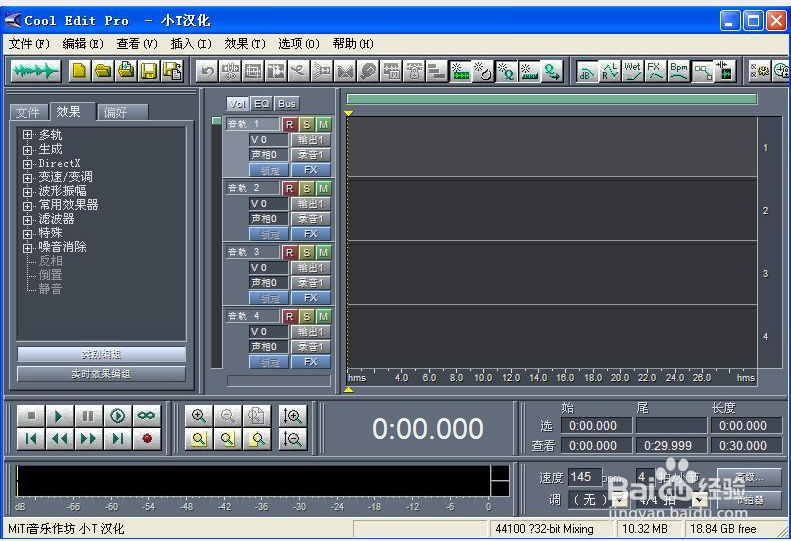791x541 pixels.
Task: Fast forward the playback cursor
Action: coord(88,439)
